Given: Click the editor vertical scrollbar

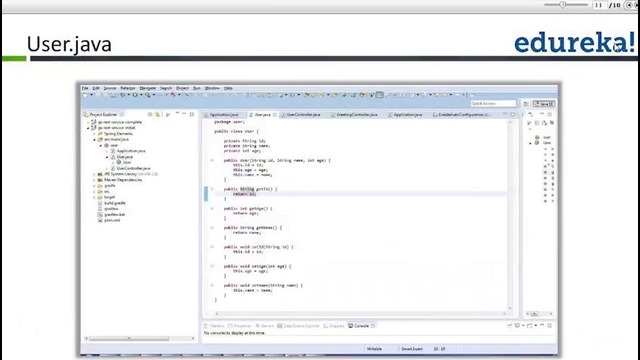Looking at the screenshot, I should (510, 214).
